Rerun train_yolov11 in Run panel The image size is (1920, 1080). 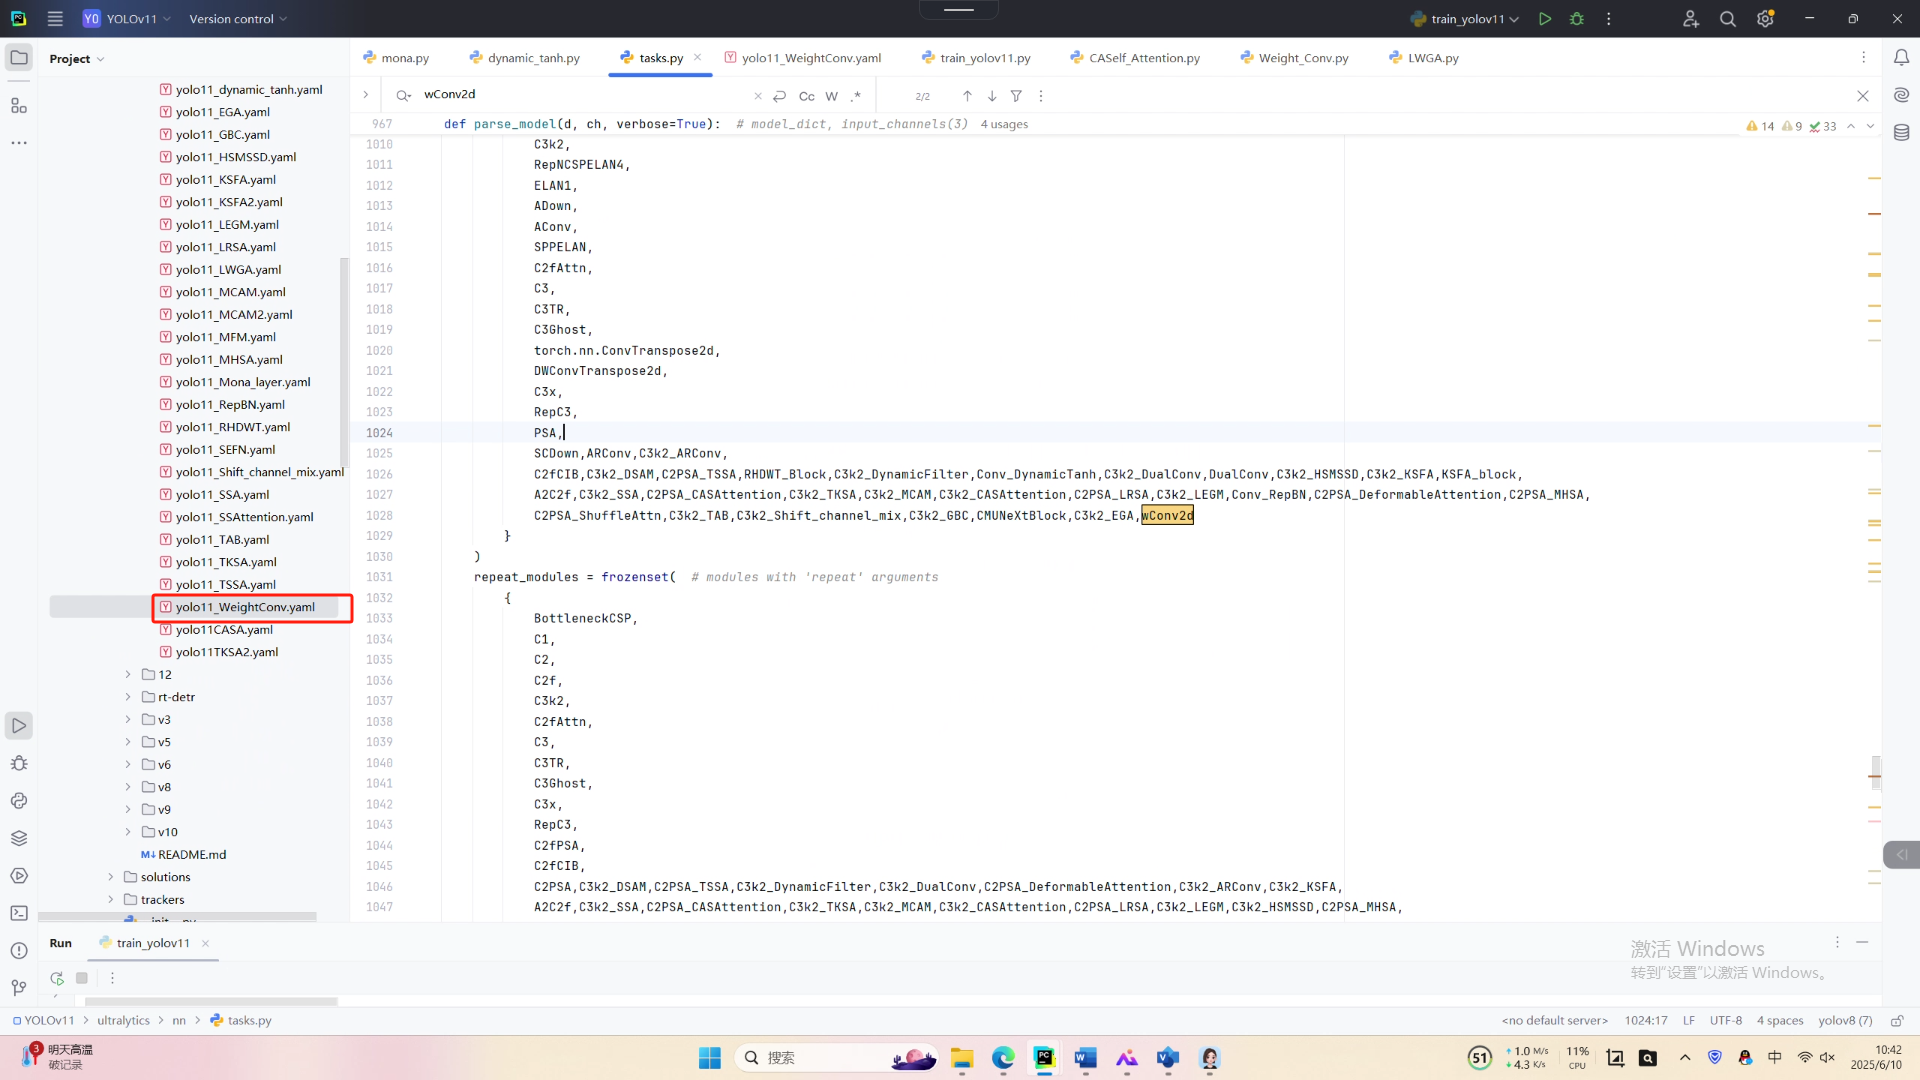[57, 978]
